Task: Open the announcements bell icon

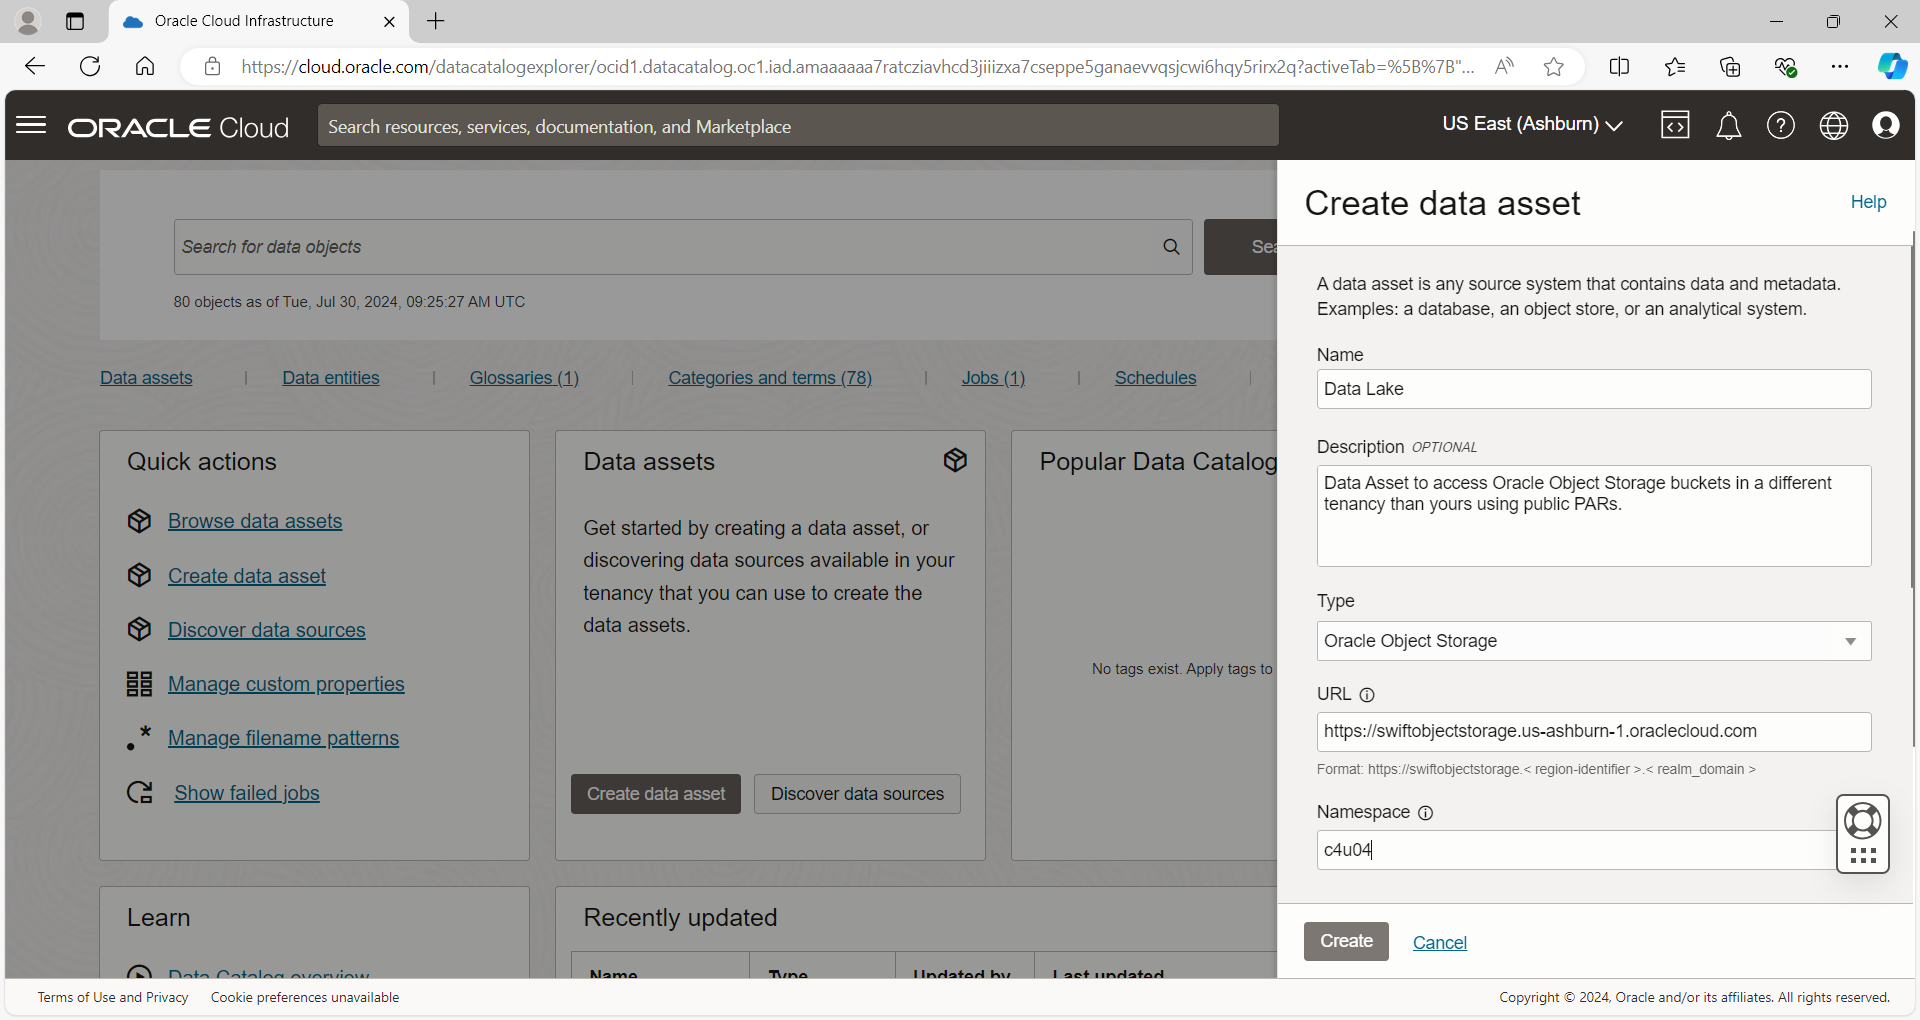Action: click(x=1728, y=126)
